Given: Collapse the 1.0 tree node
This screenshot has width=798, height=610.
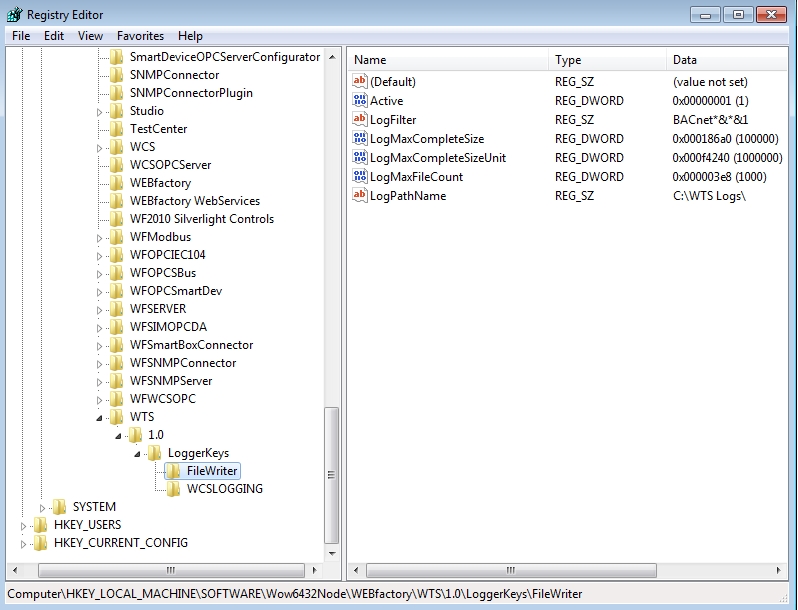Looking at the screenshot, I should pyautogui.click(x=119, y=436).
